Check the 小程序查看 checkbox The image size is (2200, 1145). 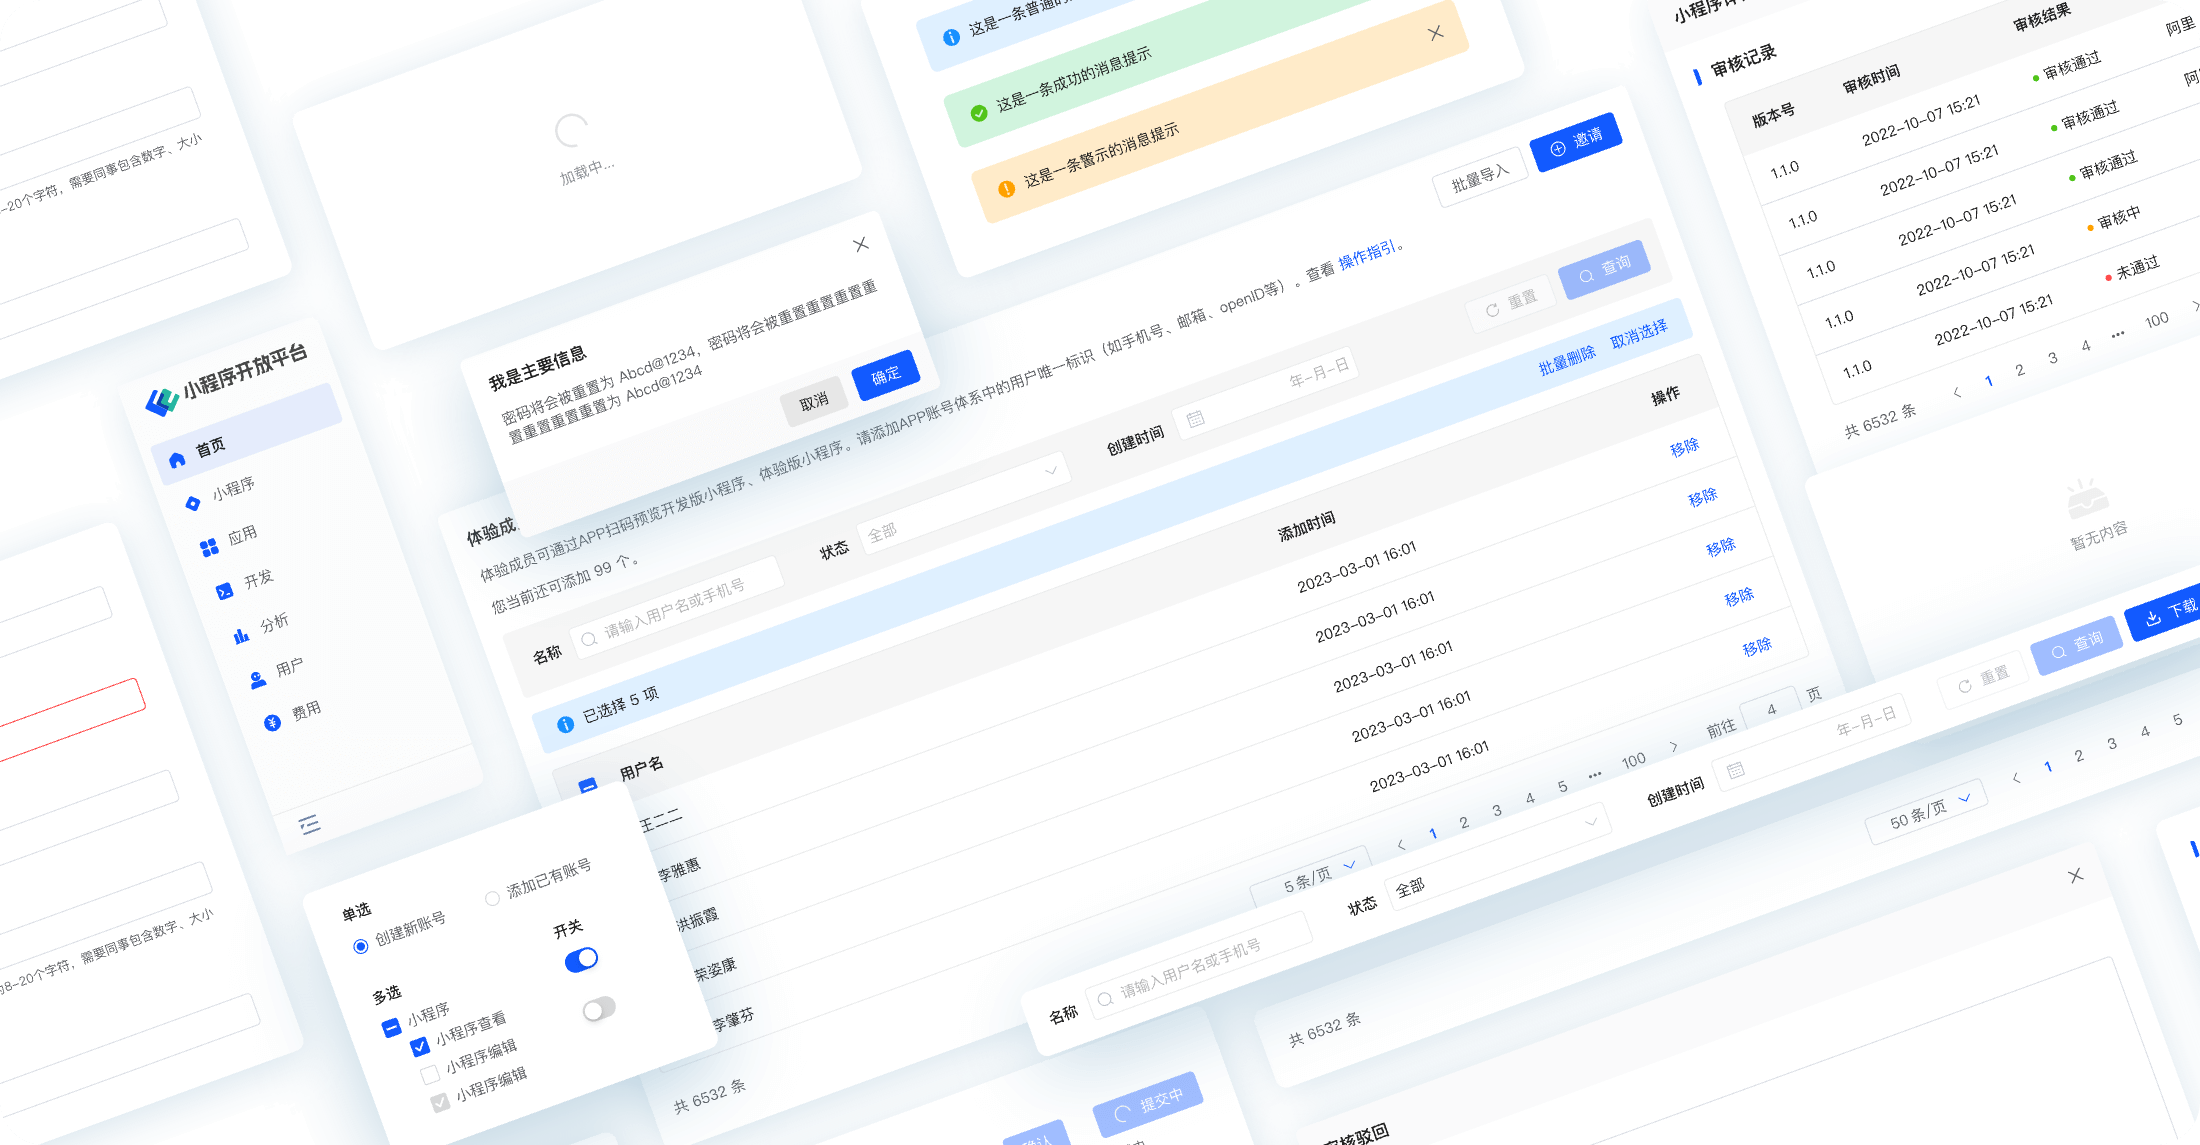(x=420, y=1047)
